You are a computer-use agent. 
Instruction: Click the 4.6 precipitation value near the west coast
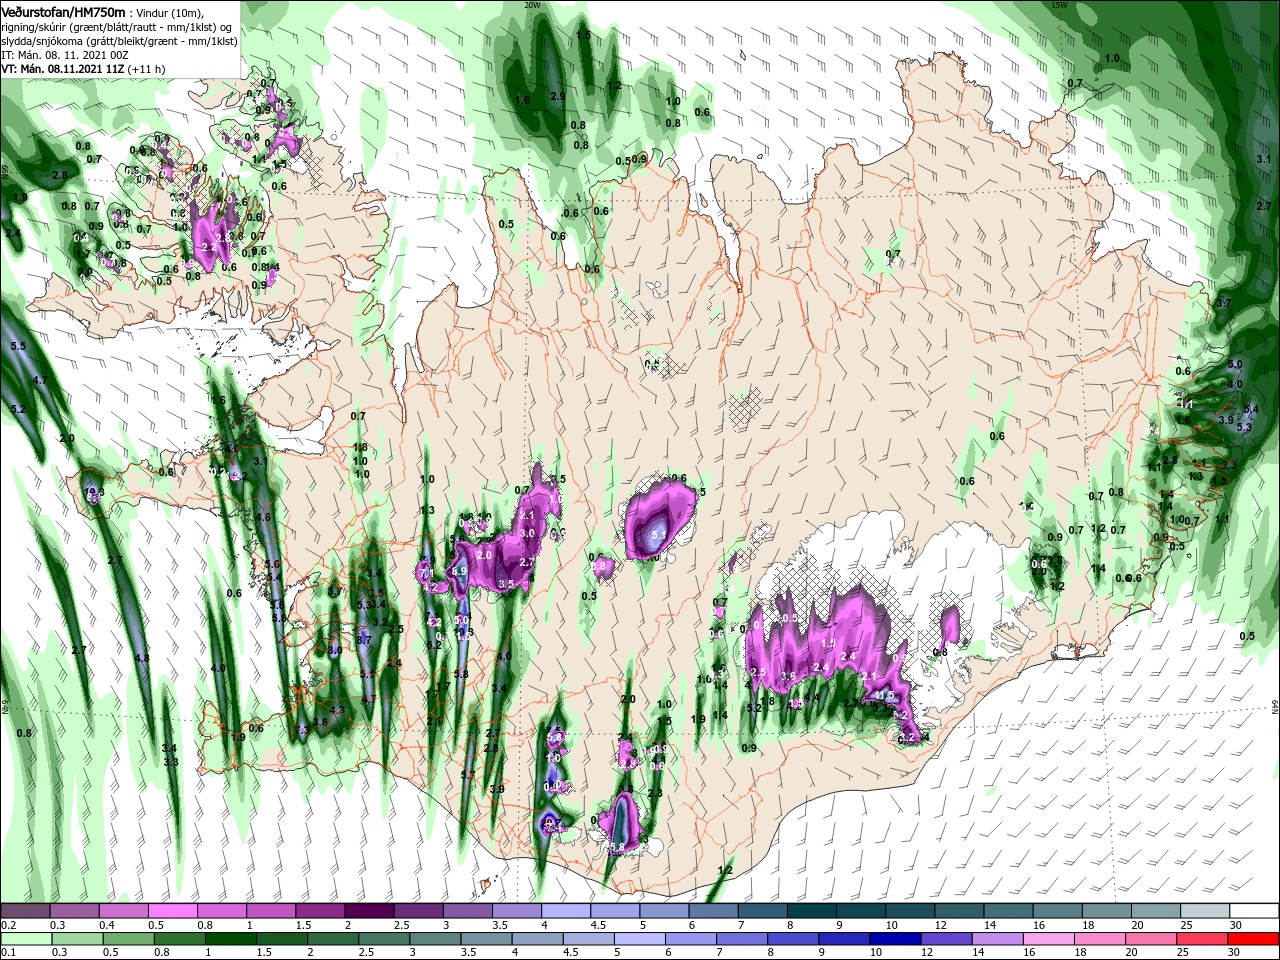pos(264,517)
